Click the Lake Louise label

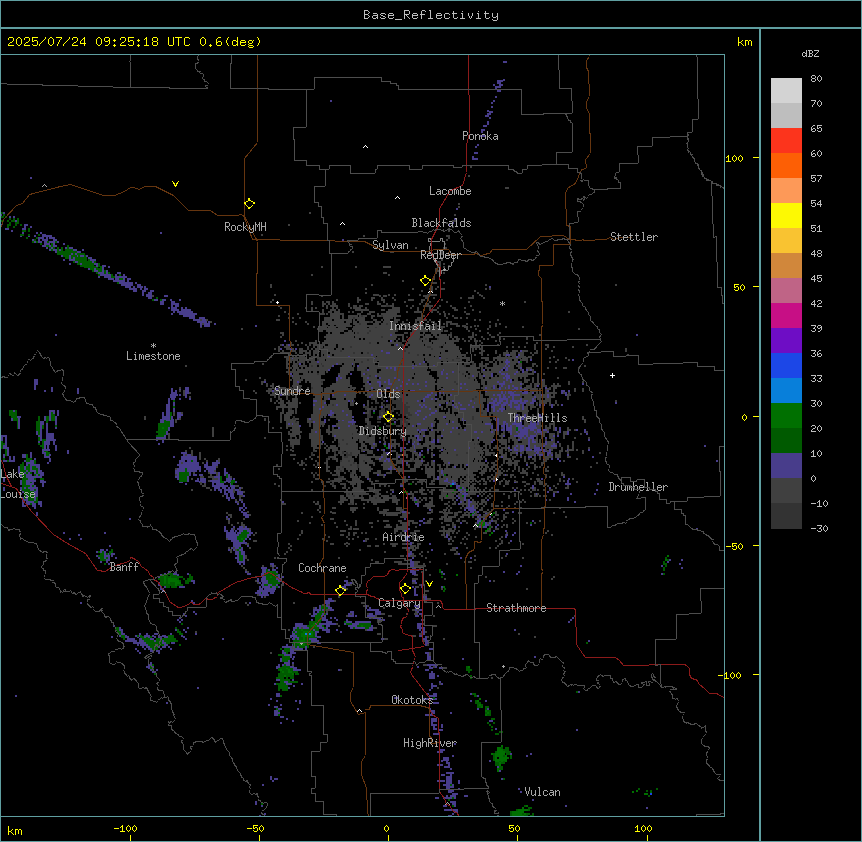(17, 484)
